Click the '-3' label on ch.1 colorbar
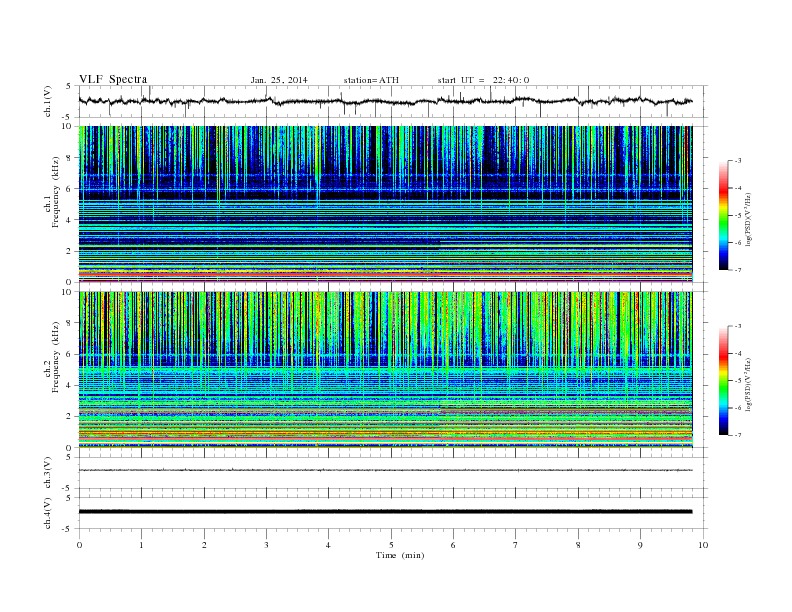 pos(737,161)
